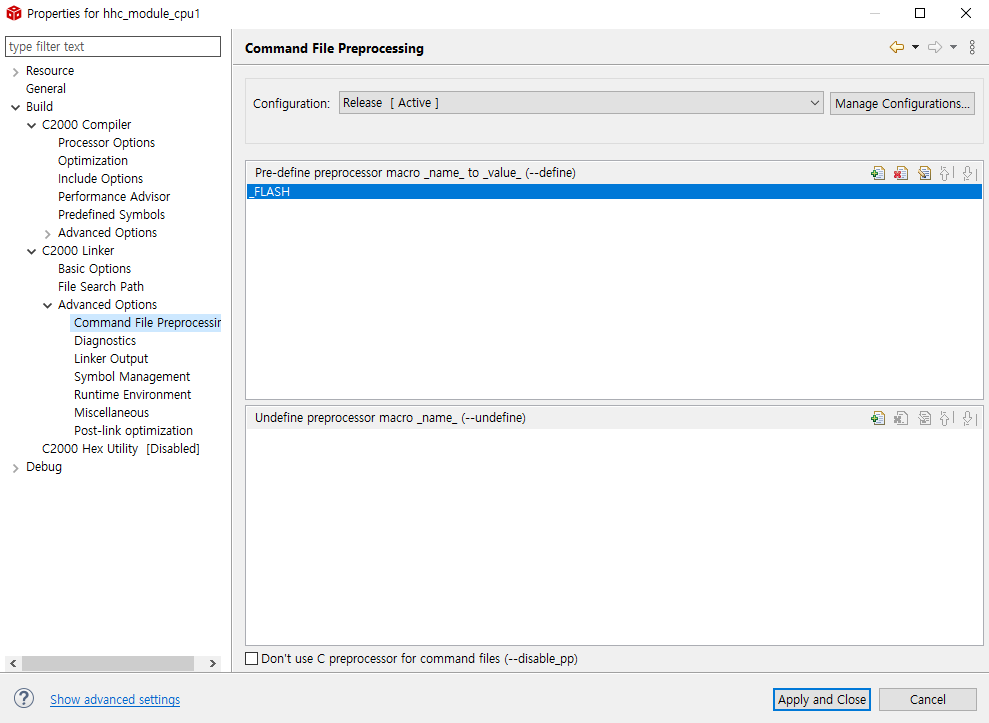The image size is (989, 723).
Task: Select Command File Preprocessing tree item
Action: 146,322
